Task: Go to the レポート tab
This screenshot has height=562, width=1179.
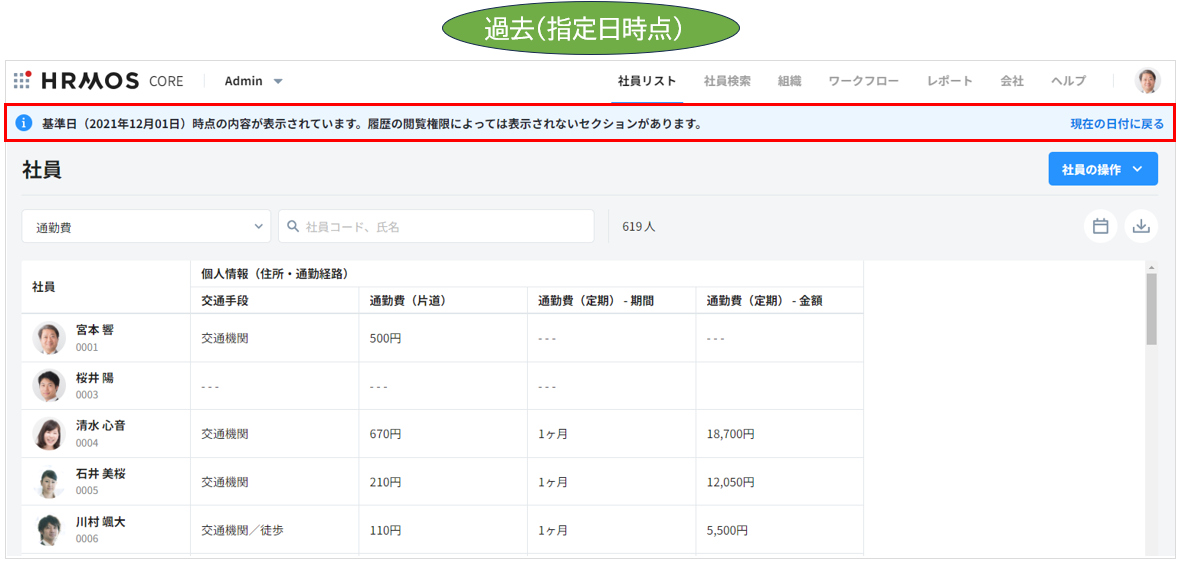Action: 949,81
